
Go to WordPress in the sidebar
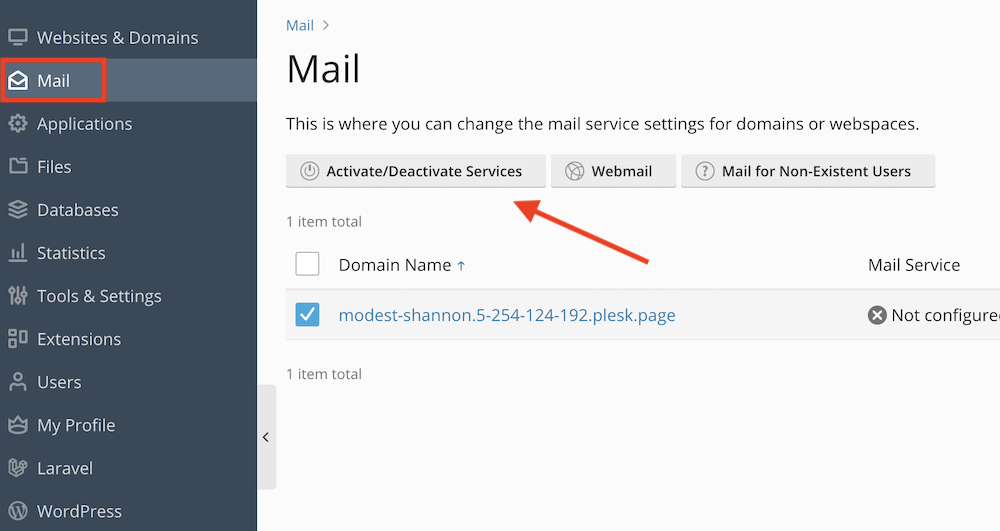tap(79, 511)
